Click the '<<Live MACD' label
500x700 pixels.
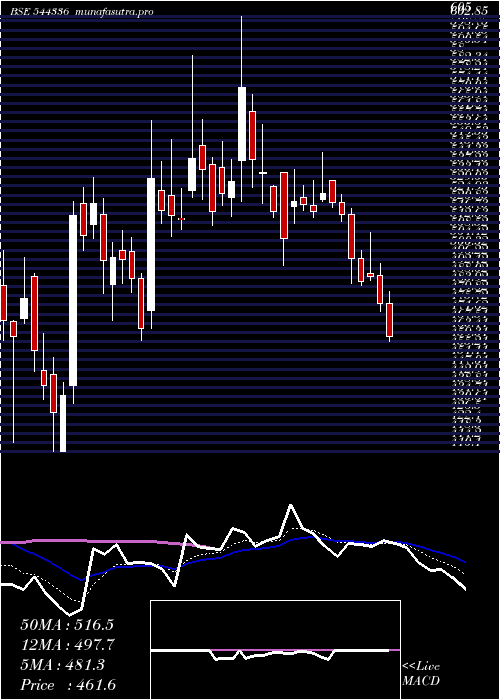[x=421, y=674]
